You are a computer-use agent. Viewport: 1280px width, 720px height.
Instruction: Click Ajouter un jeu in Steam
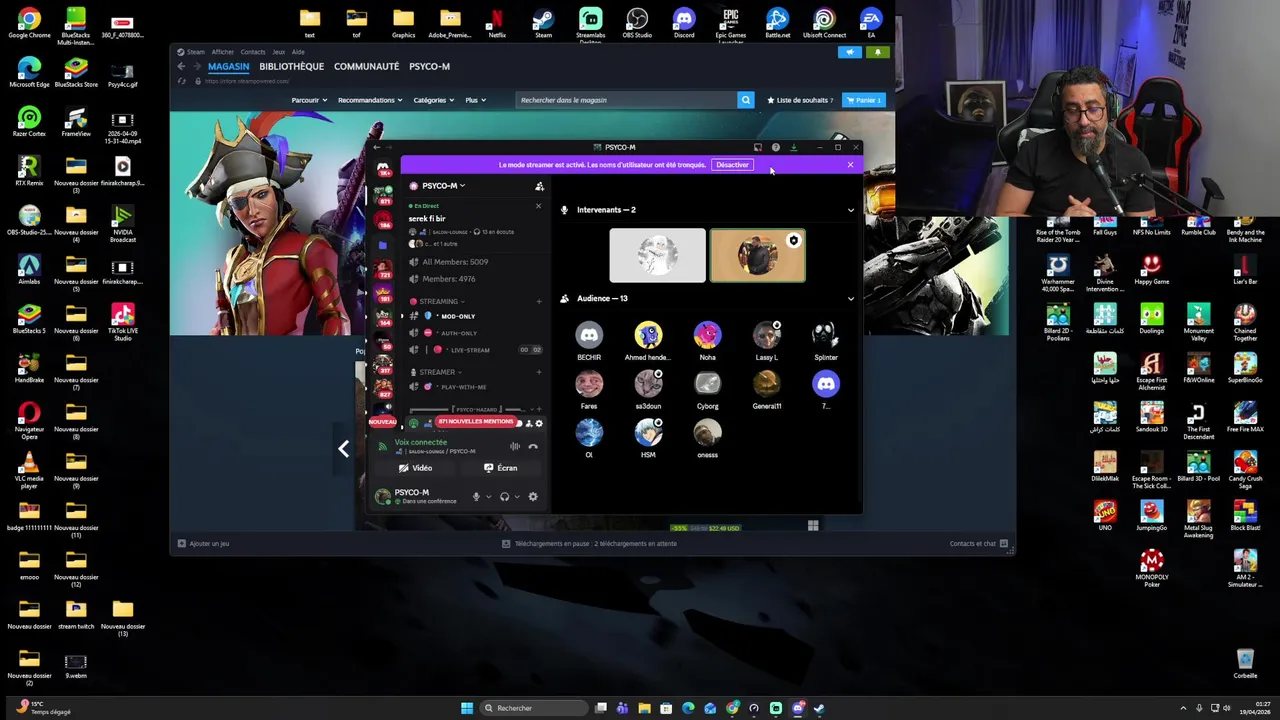click(x=204, y=544)
